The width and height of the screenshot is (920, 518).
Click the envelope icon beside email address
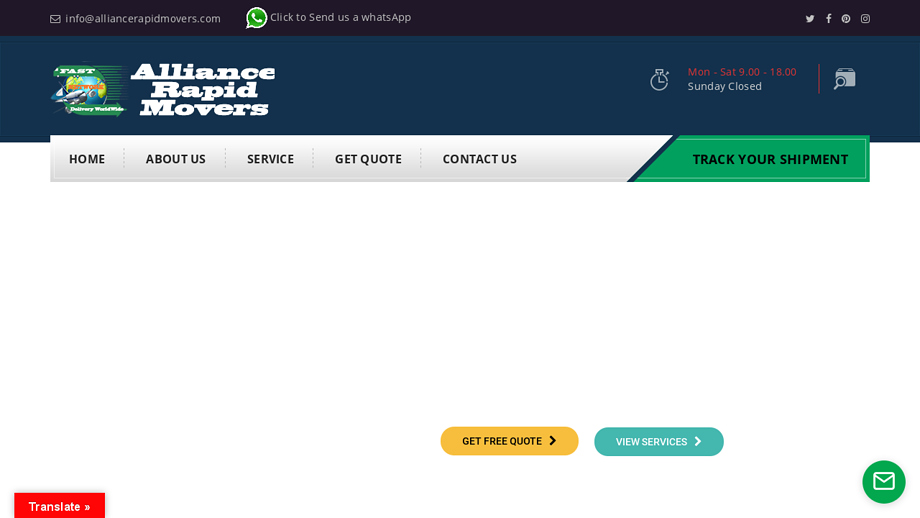[55, 19]
